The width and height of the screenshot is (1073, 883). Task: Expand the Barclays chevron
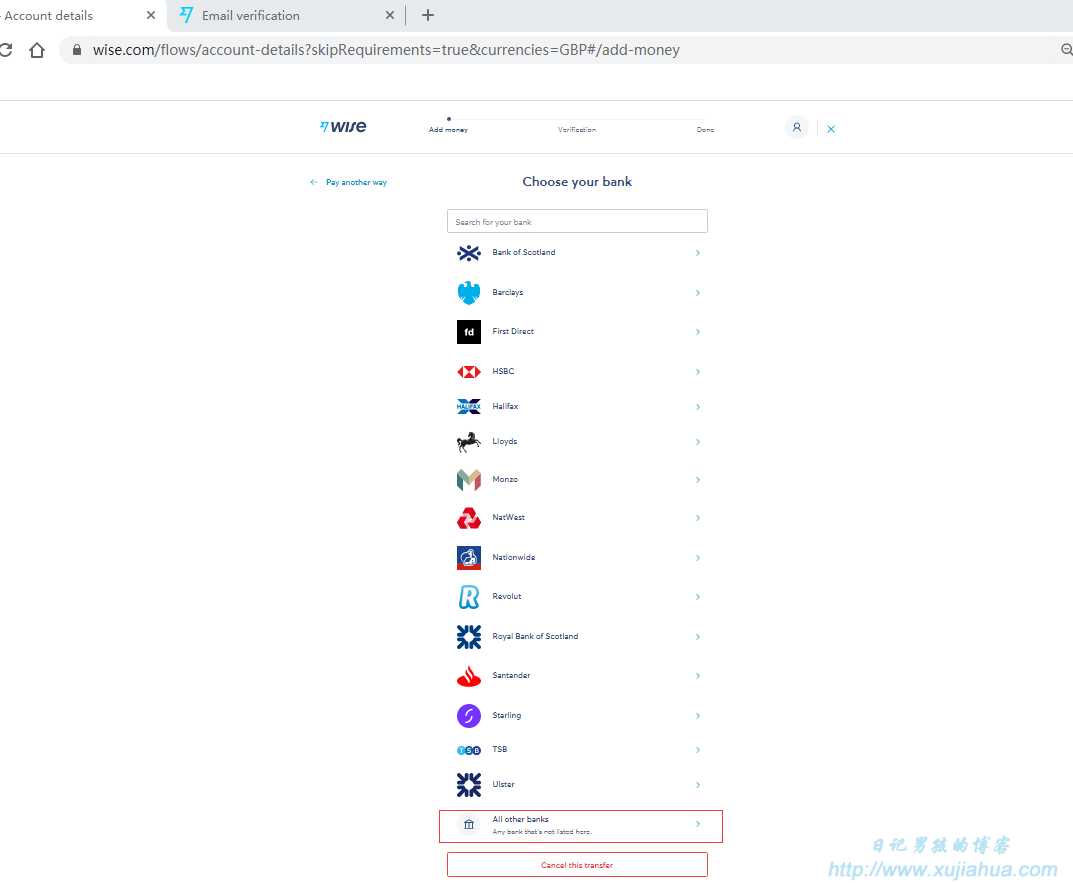698,293
